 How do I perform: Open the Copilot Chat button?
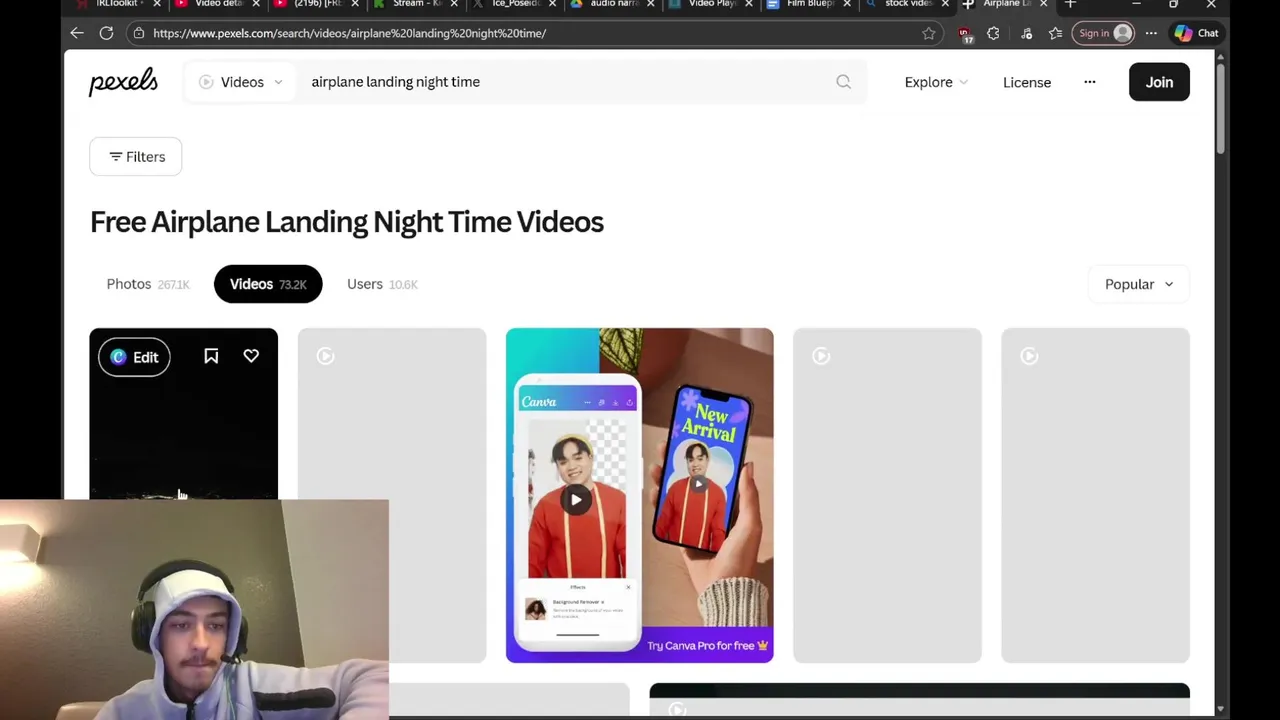1196,33
